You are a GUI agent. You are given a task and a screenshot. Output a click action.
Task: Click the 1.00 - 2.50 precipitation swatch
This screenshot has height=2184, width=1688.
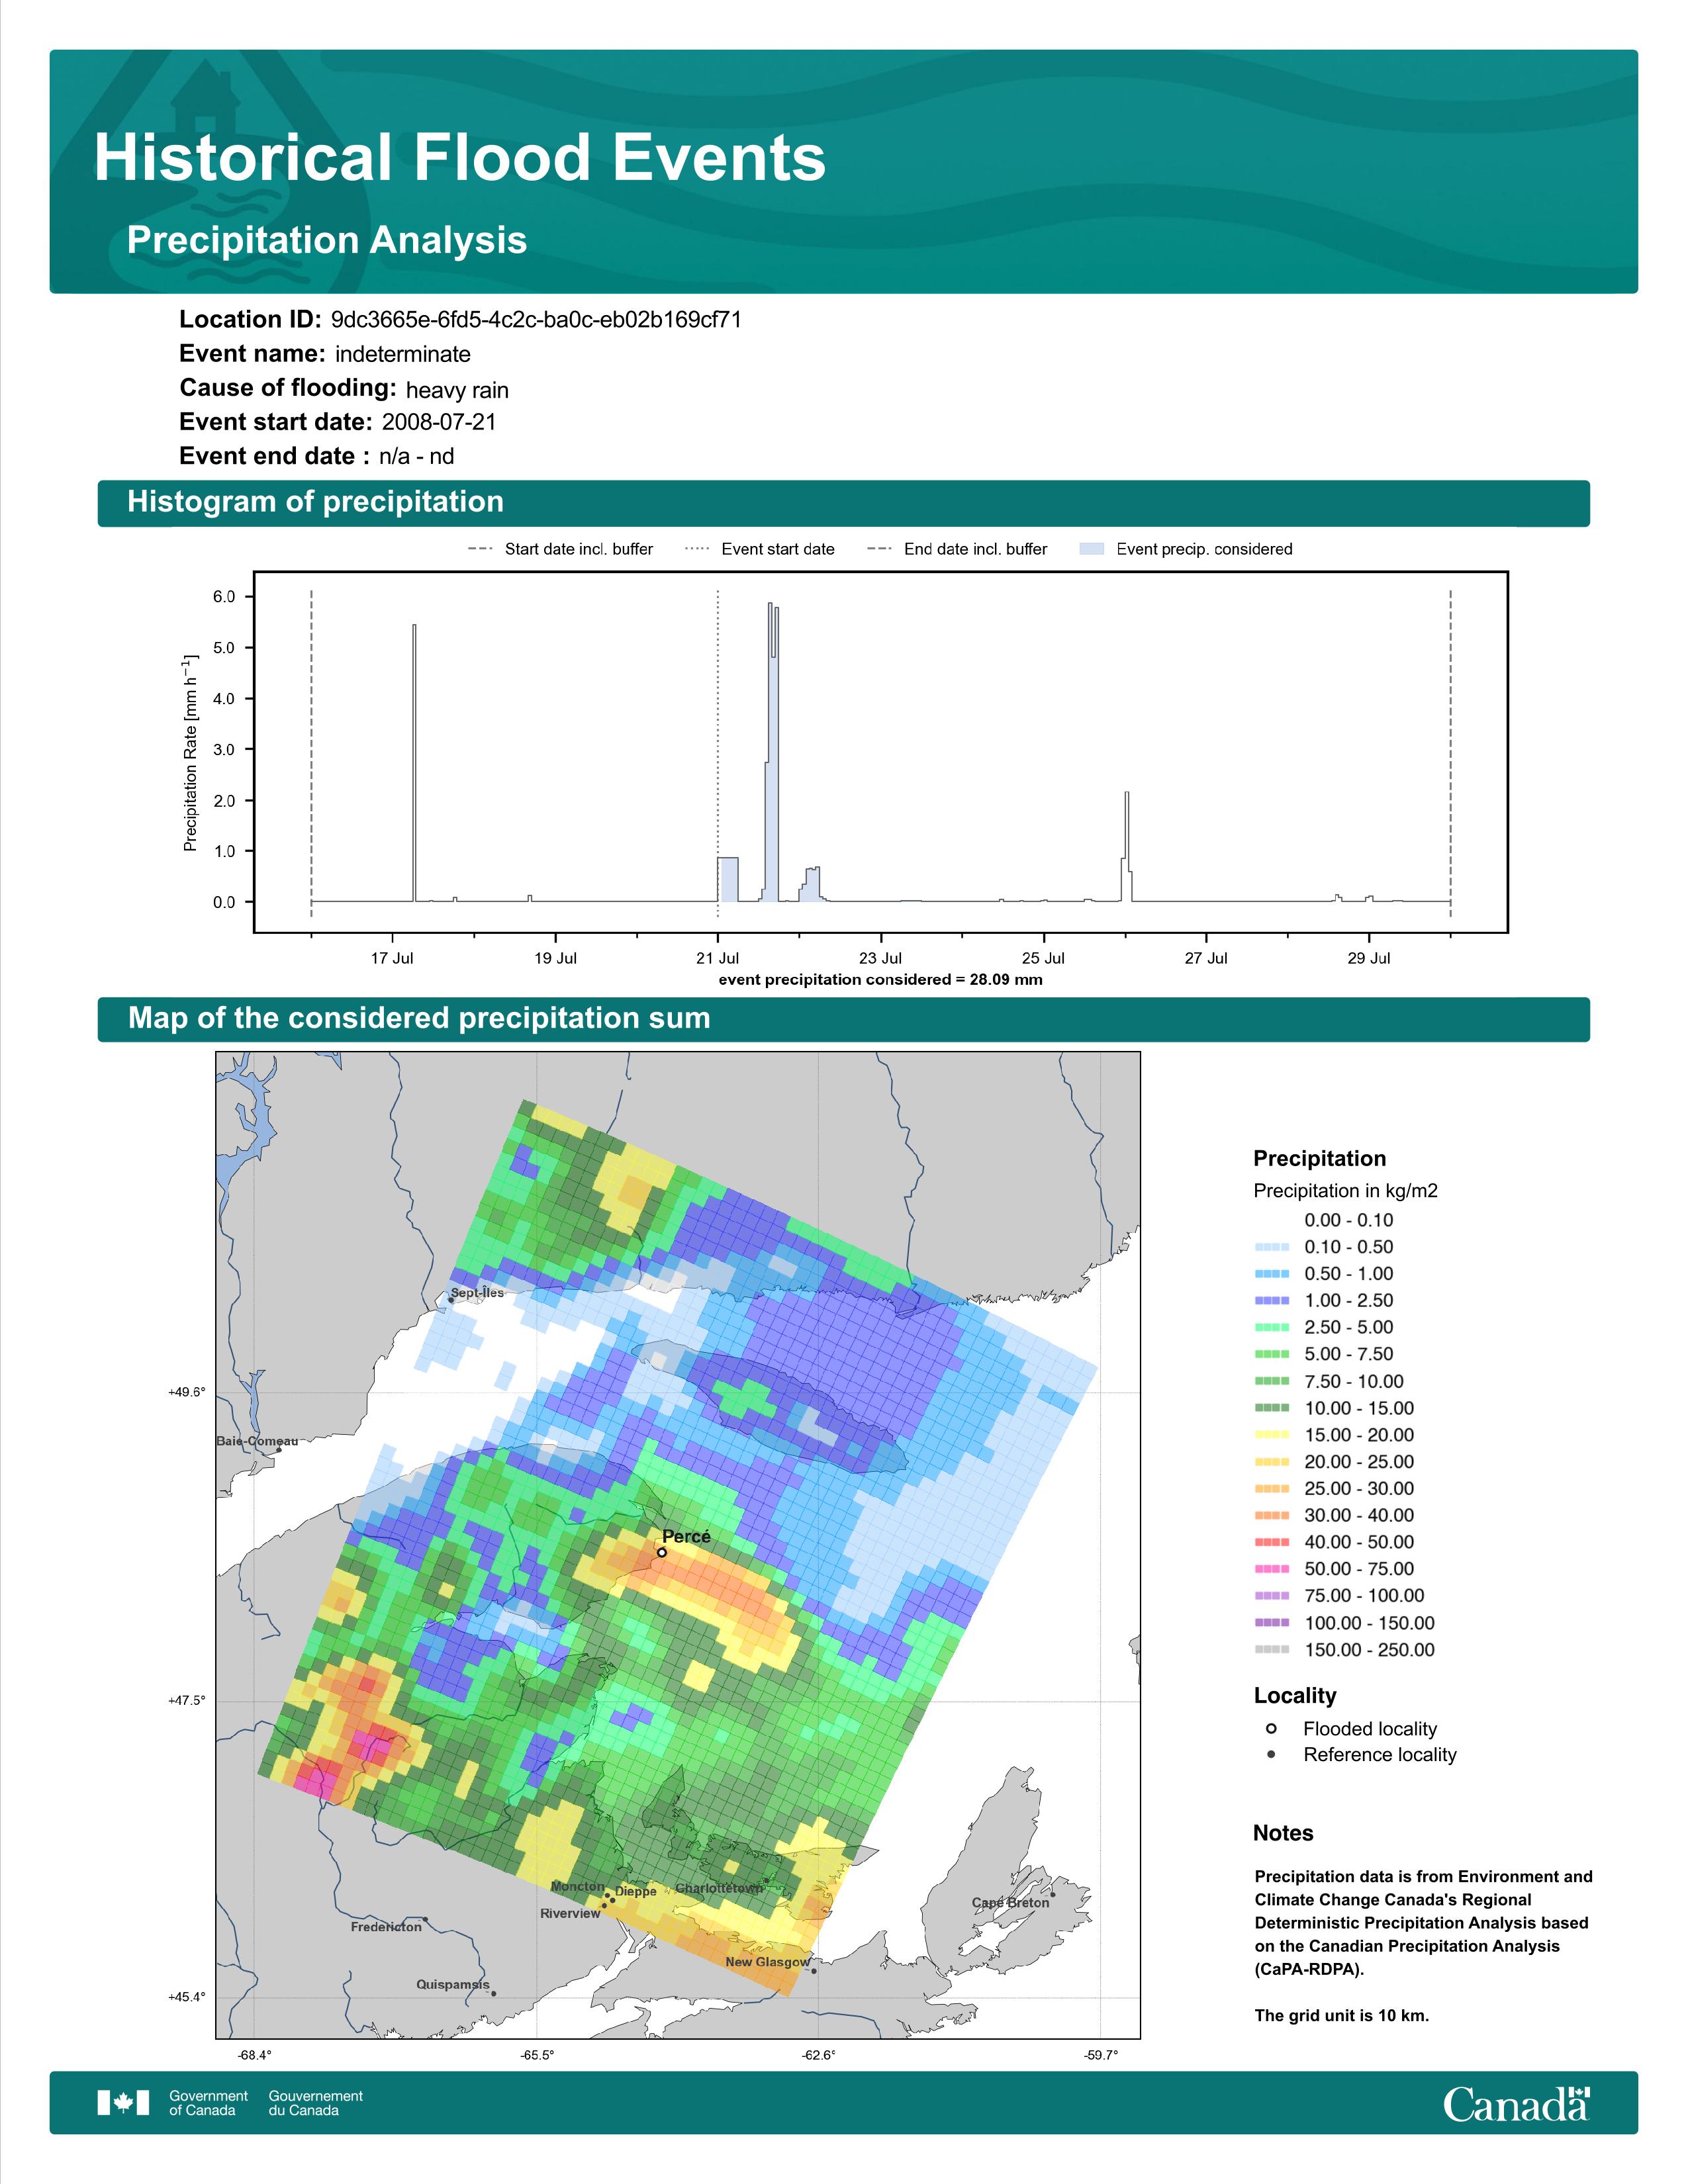pos(1272,1301)
